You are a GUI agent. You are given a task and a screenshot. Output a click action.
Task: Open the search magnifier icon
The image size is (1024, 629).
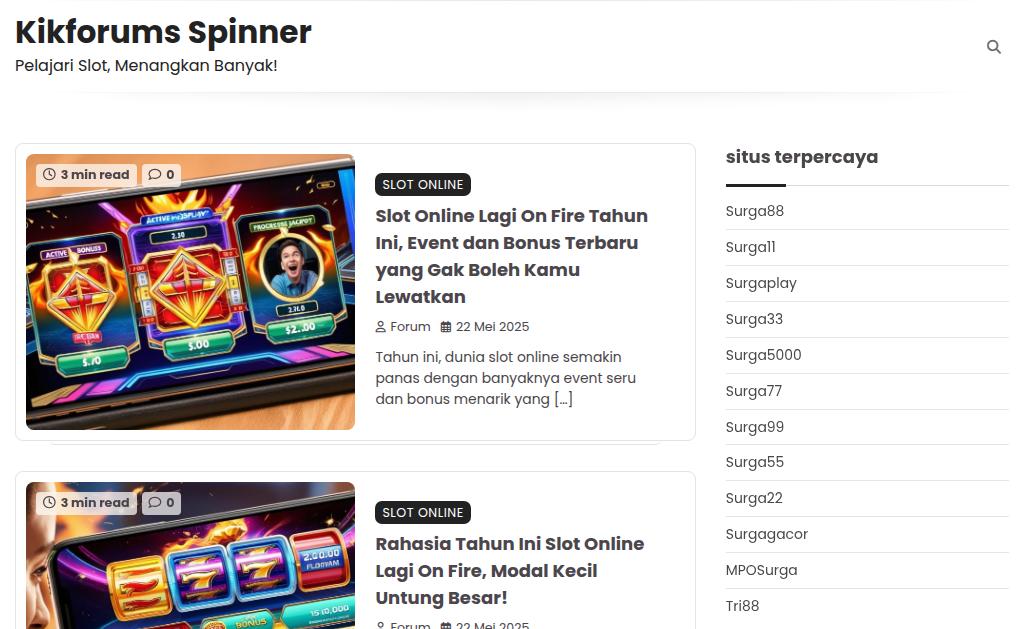pos(993,47)
